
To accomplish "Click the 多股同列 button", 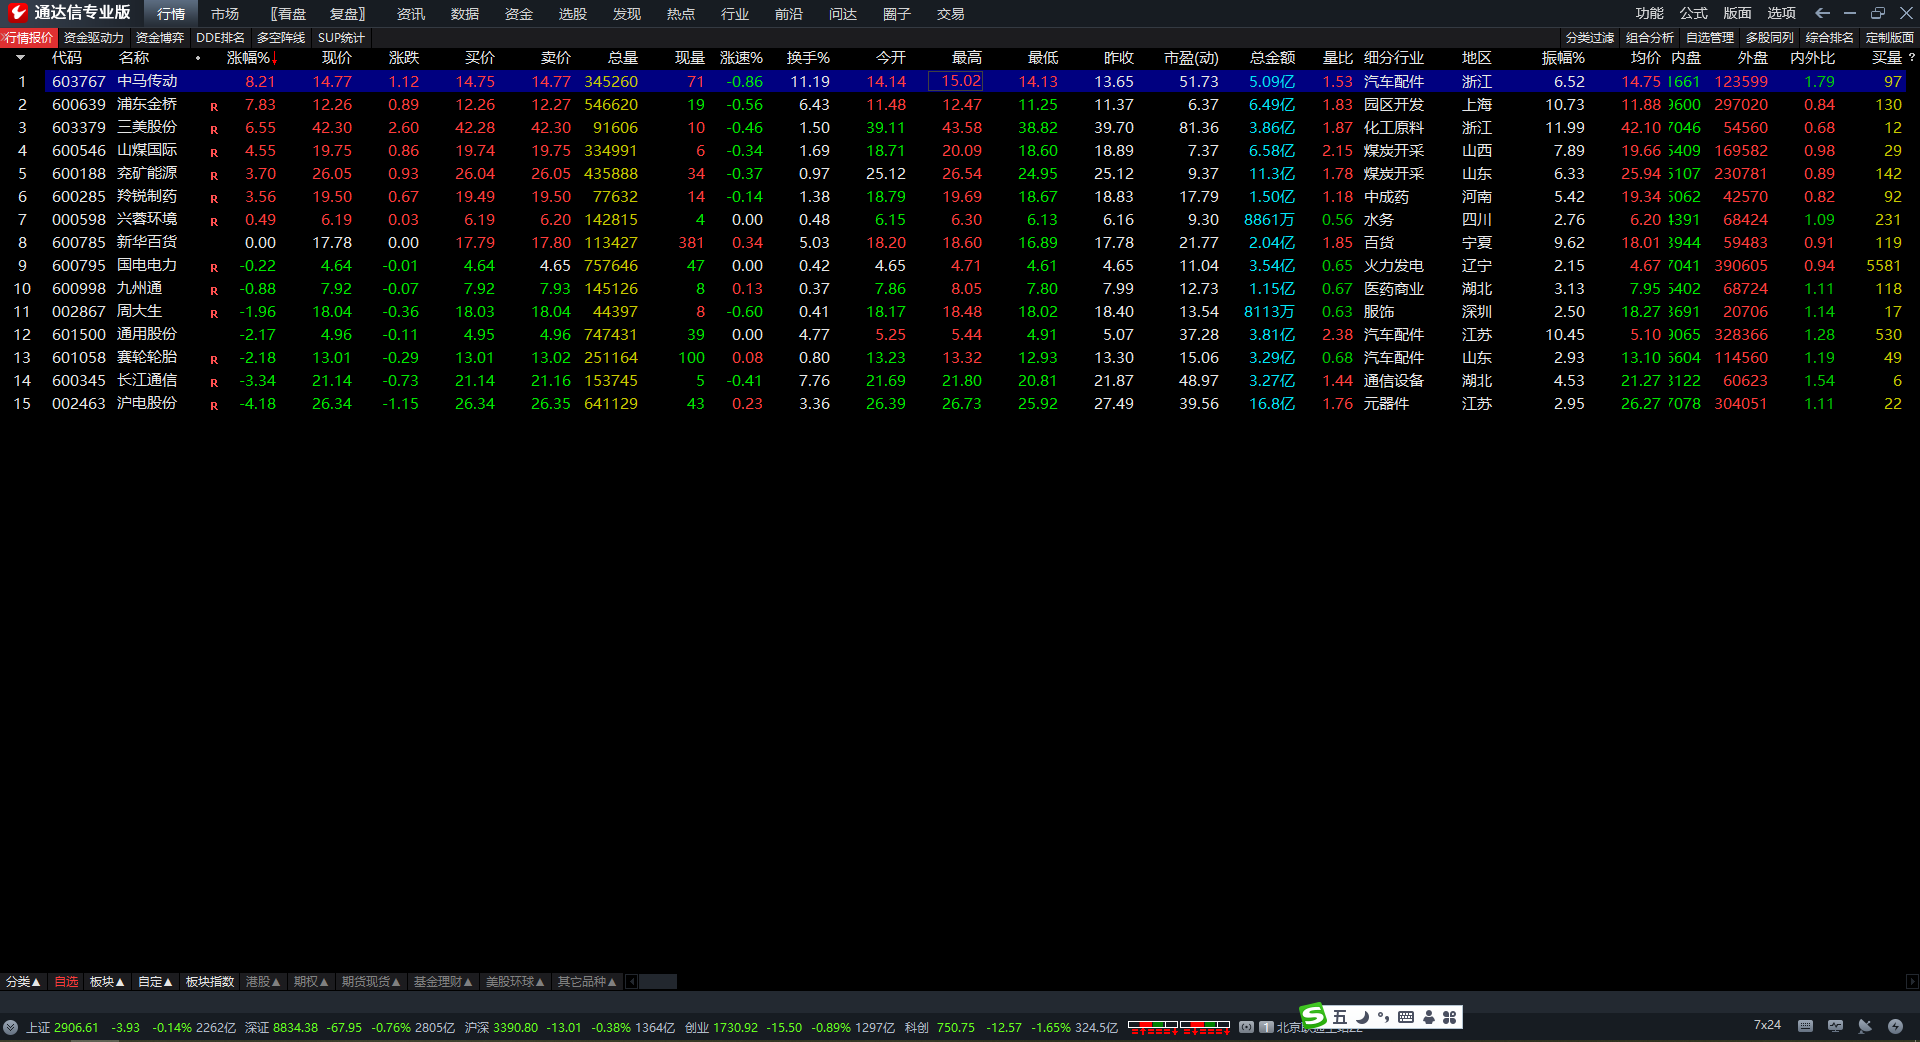I will coord(1770,37).
